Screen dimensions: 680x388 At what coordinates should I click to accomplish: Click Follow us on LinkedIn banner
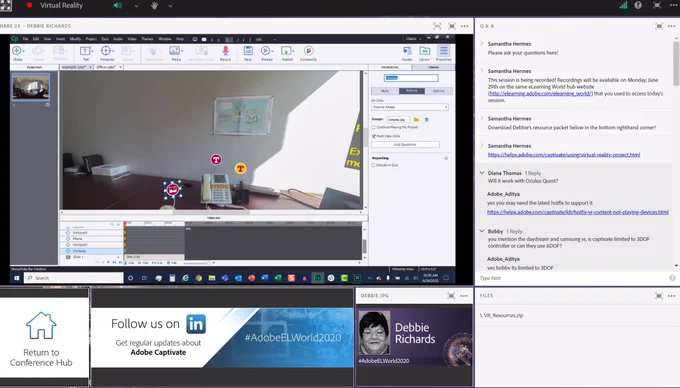tap(222, 338)
